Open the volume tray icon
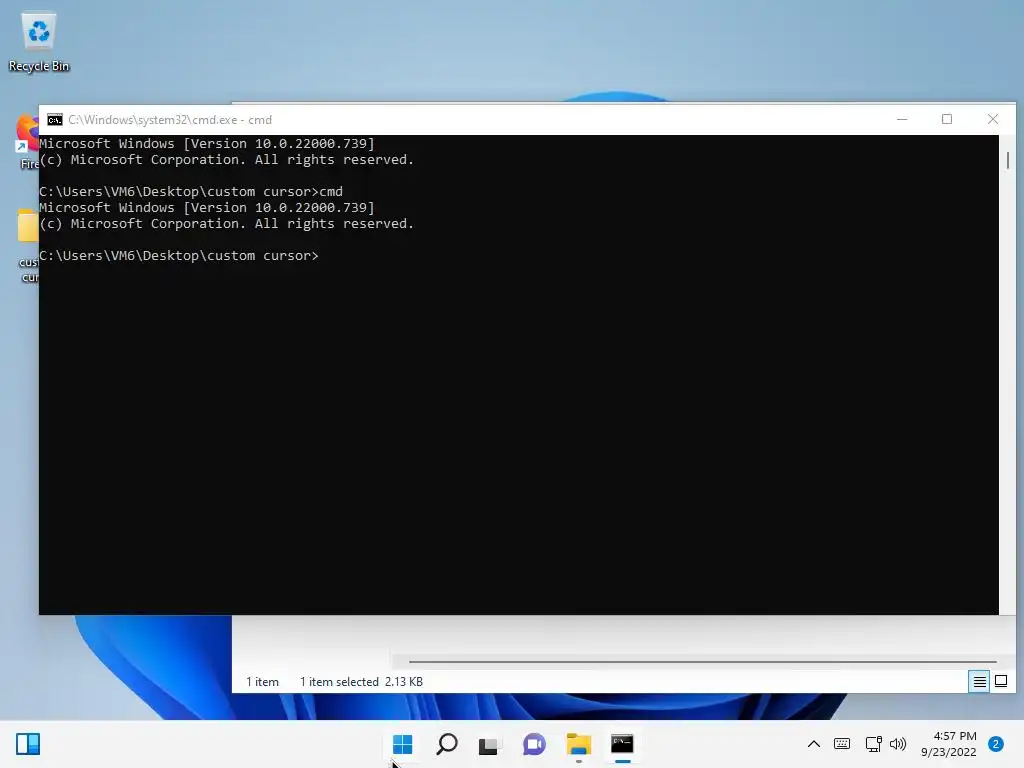 [898, 744]
